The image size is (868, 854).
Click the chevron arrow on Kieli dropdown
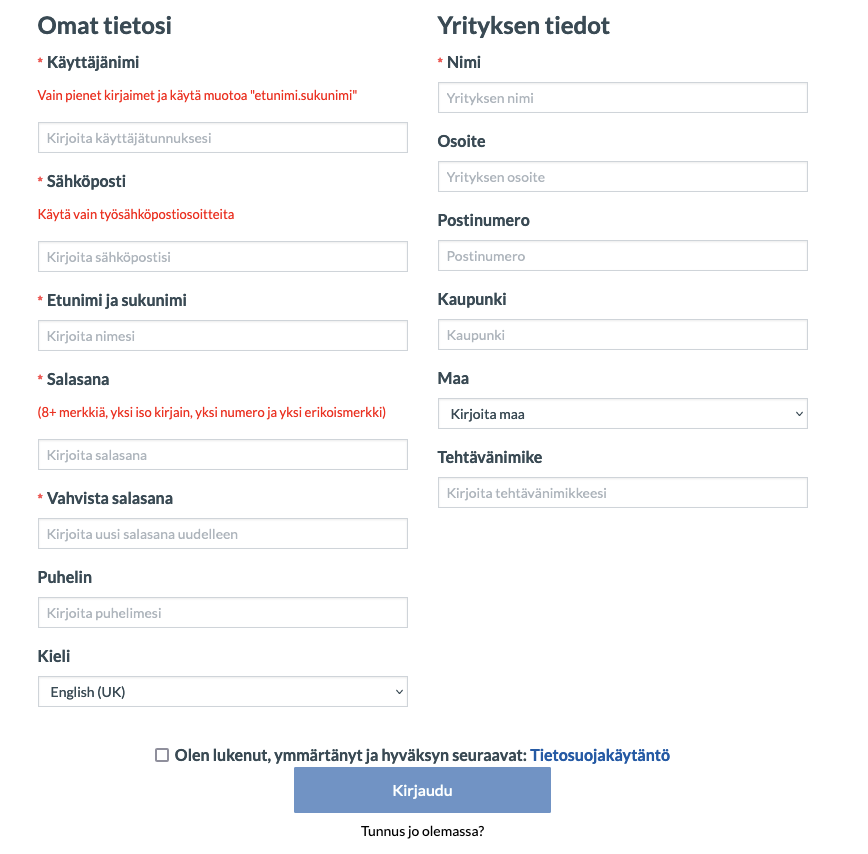(x=398, y=692)
